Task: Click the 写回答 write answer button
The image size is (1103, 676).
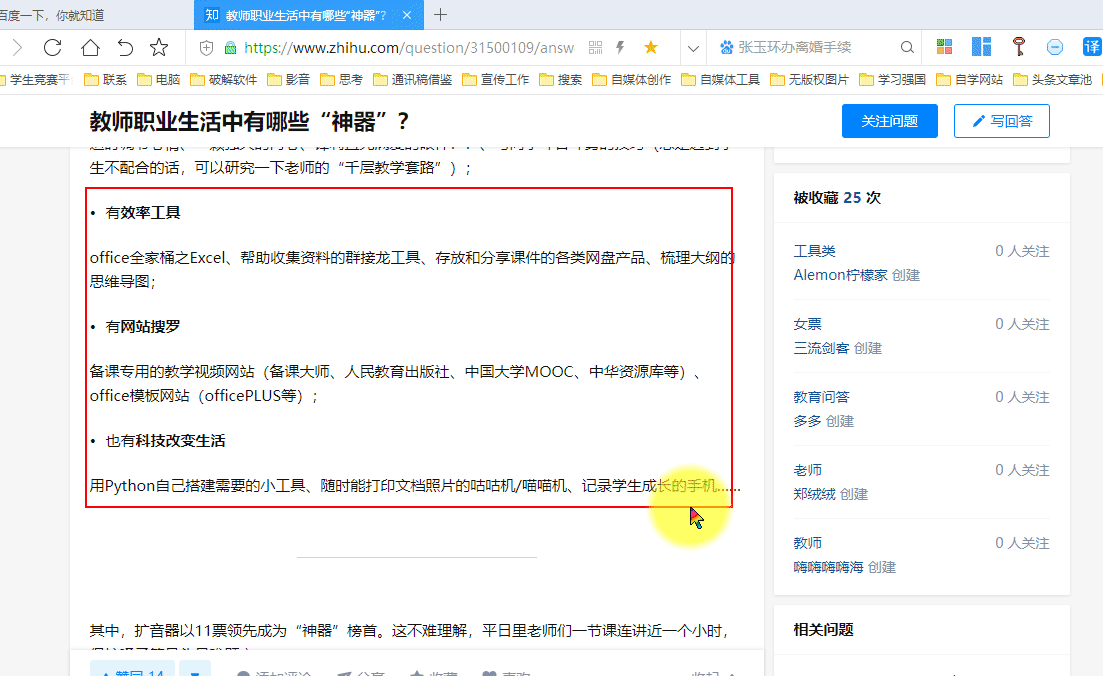Action: pos(1002,121)
